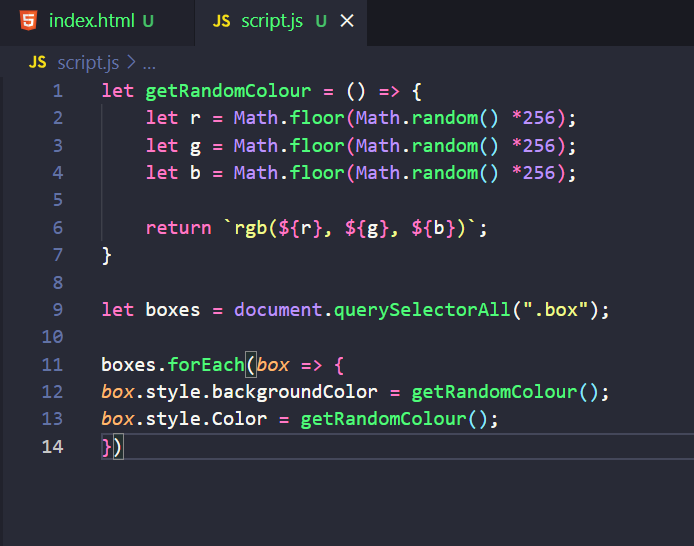Click line number 4 in gutter

click(58, 173)
